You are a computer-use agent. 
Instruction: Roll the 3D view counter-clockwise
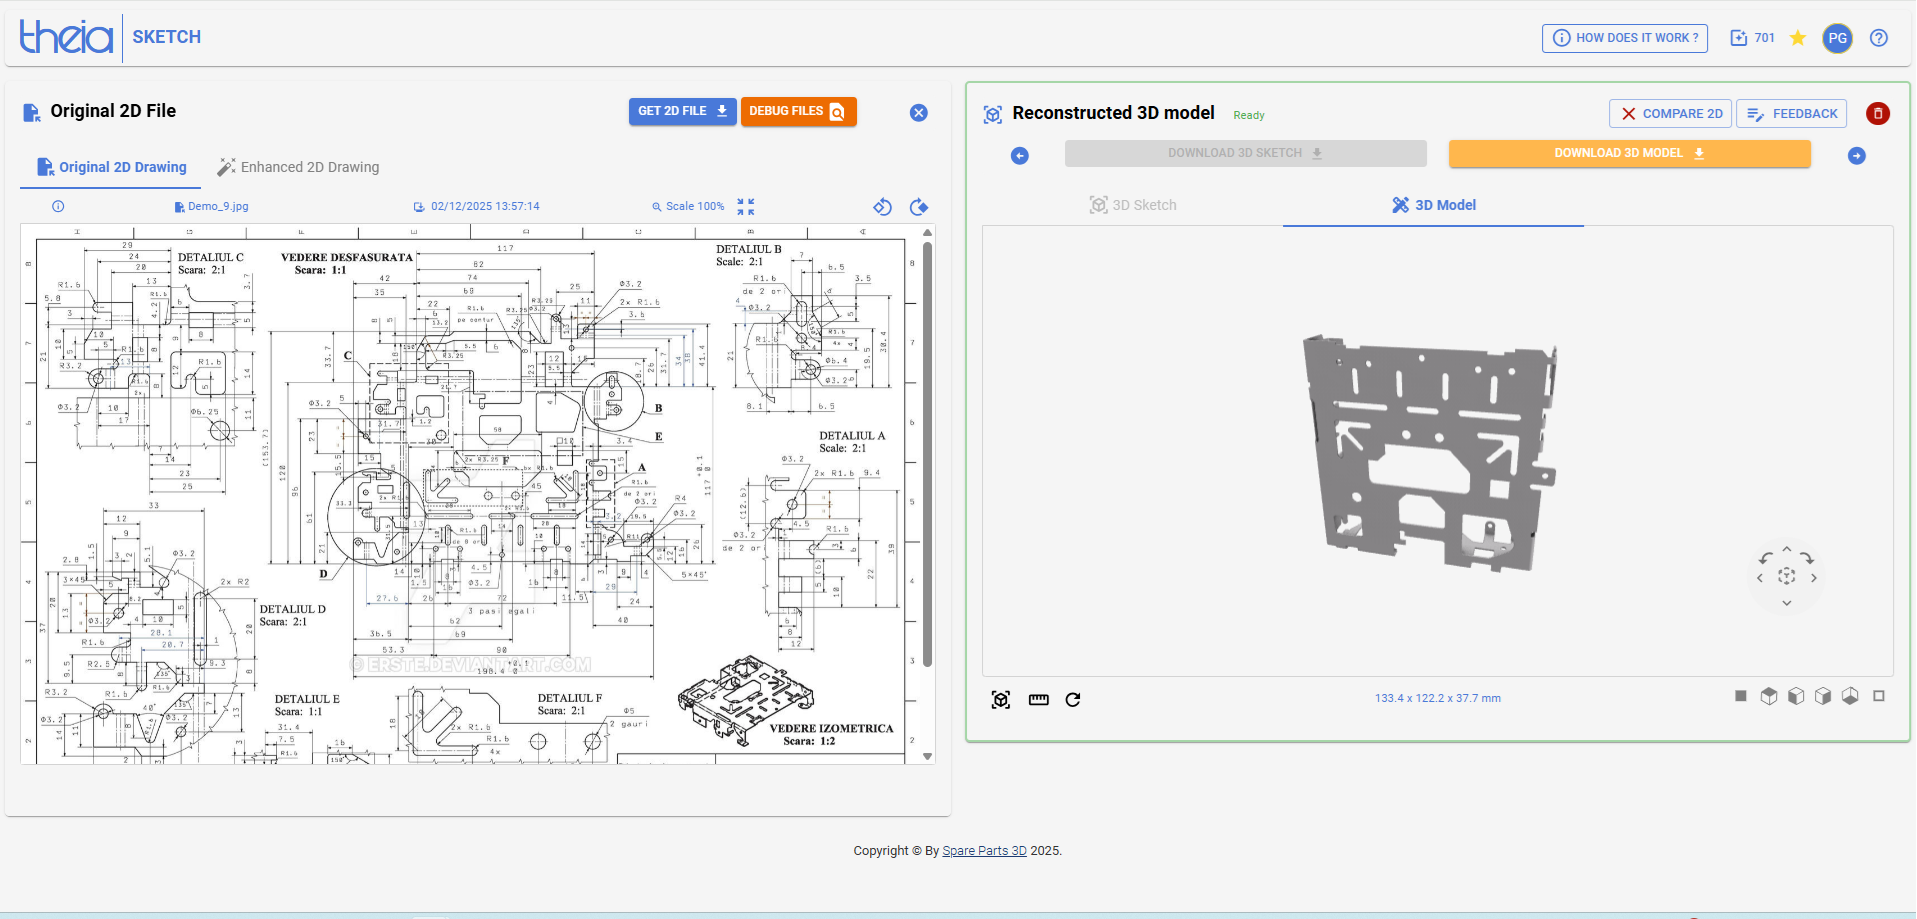pos(1766,558)
